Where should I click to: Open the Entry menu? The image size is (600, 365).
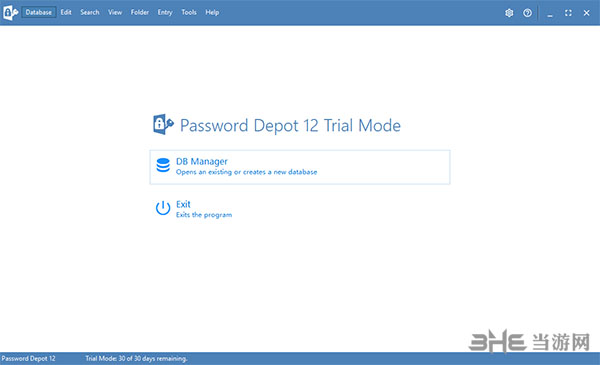tap(165, 12)
